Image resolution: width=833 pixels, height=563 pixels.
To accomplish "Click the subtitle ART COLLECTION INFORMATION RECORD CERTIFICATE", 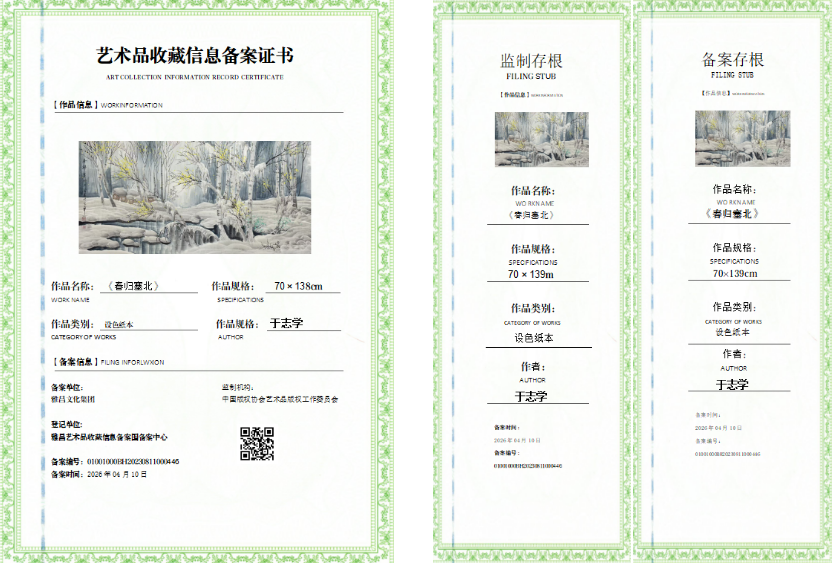I will pos(195,78).
